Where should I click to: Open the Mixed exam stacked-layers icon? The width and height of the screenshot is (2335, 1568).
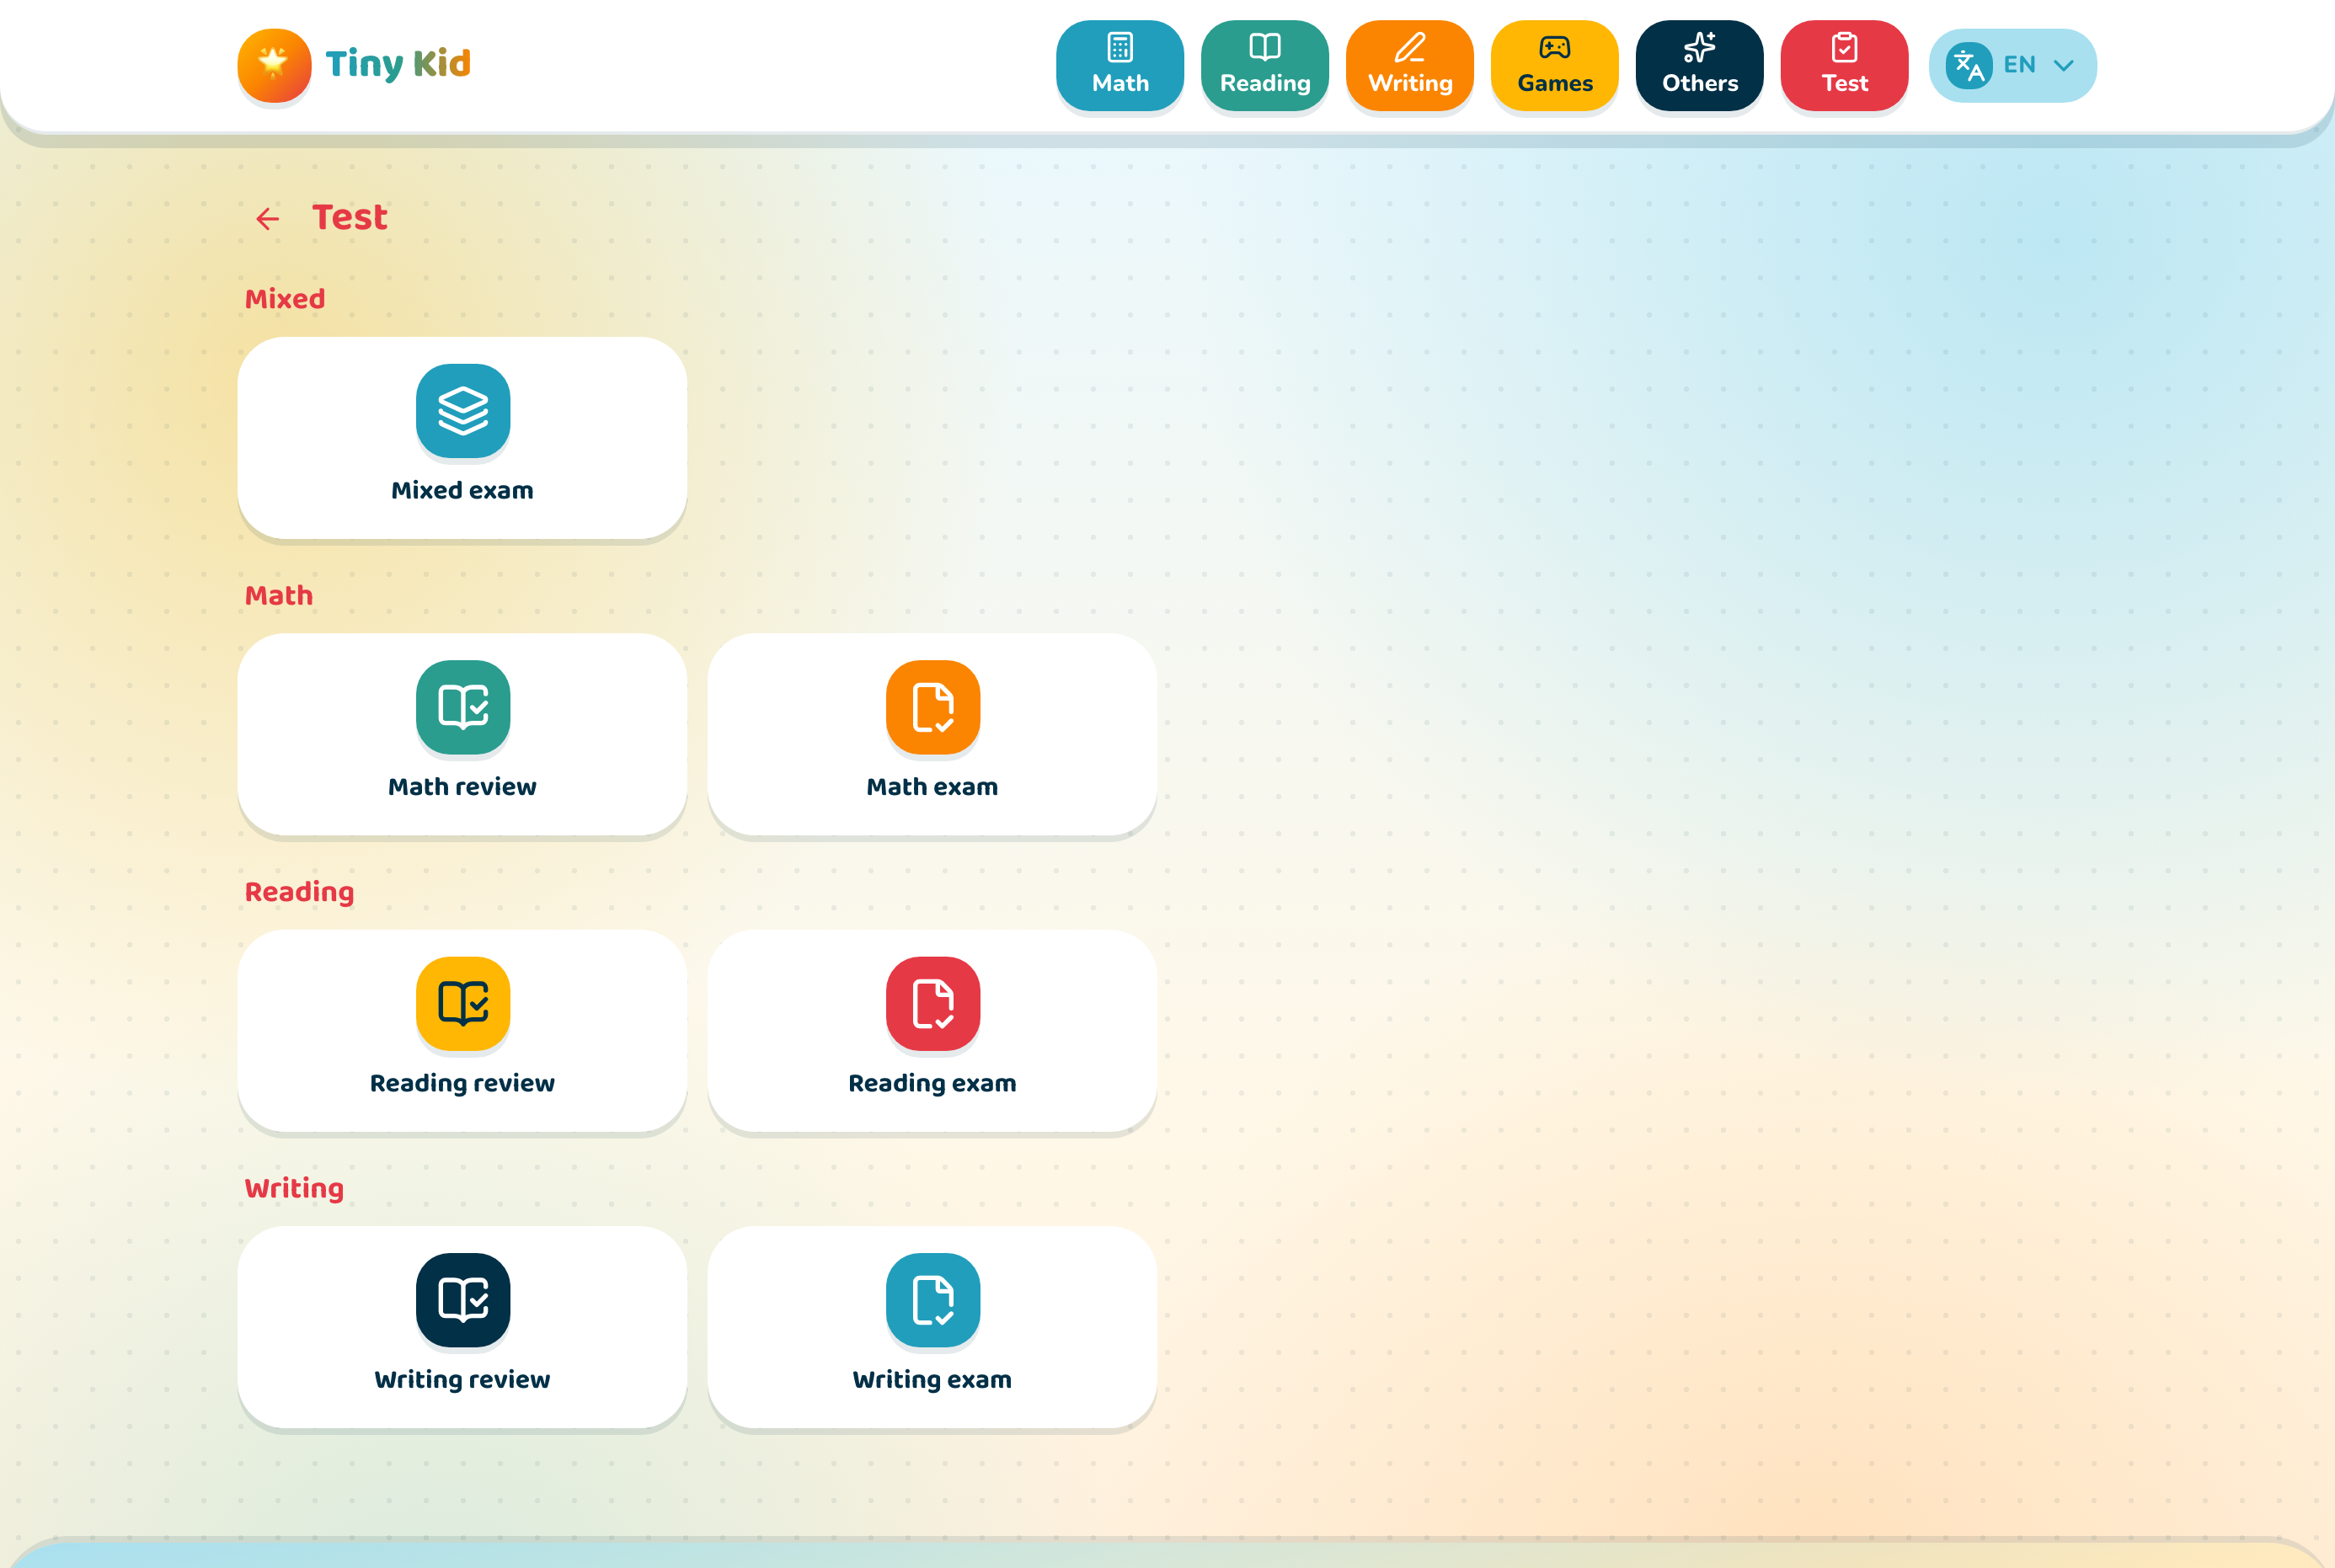[x=463, y=411]
